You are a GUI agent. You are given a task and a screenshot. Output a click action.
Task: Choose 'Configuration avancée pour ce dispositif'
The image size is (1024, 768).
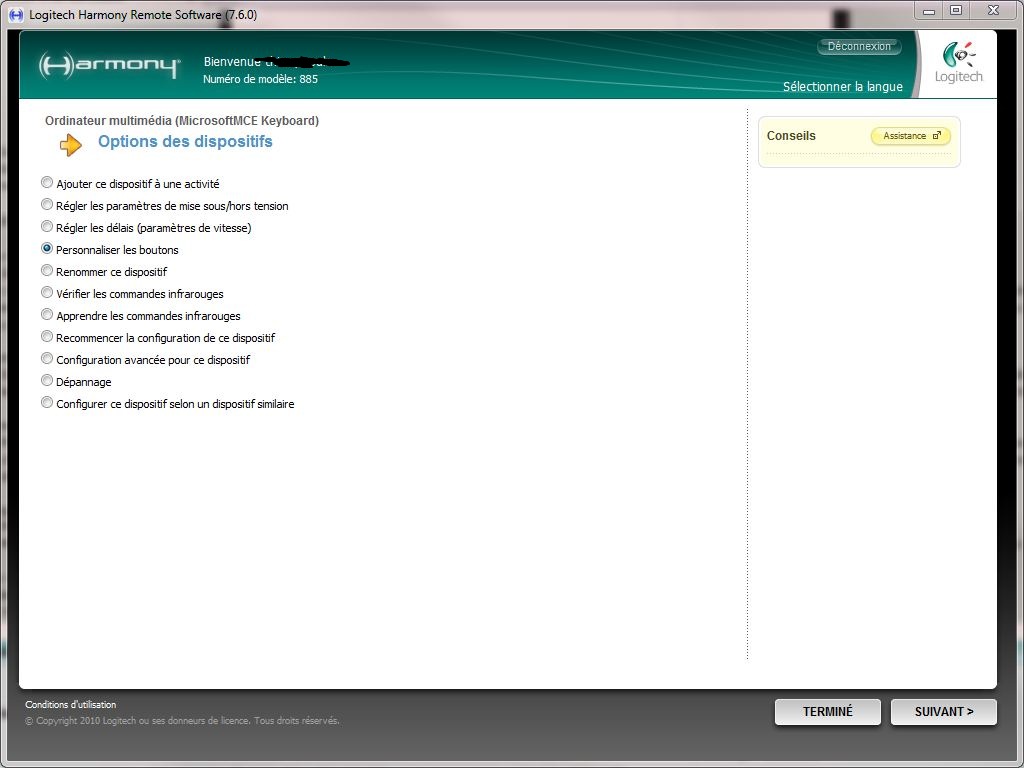point(47,359)
